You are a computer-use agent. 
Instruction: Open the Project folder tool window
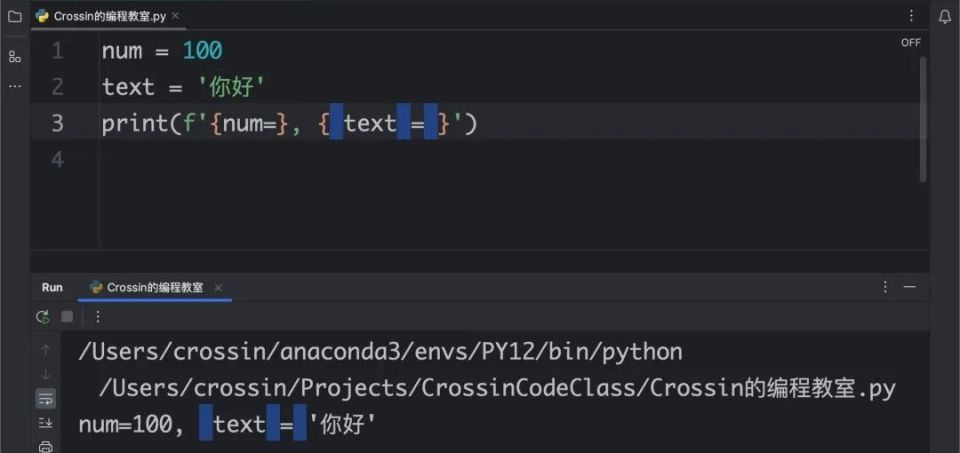tap(15, 17)
